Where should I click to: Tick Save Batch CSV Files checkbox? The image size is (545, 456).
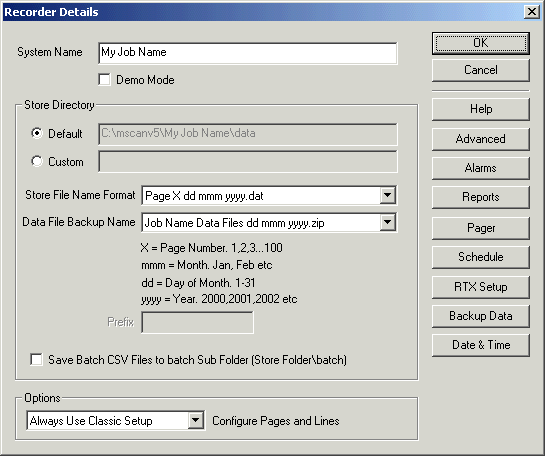(36, 359)
